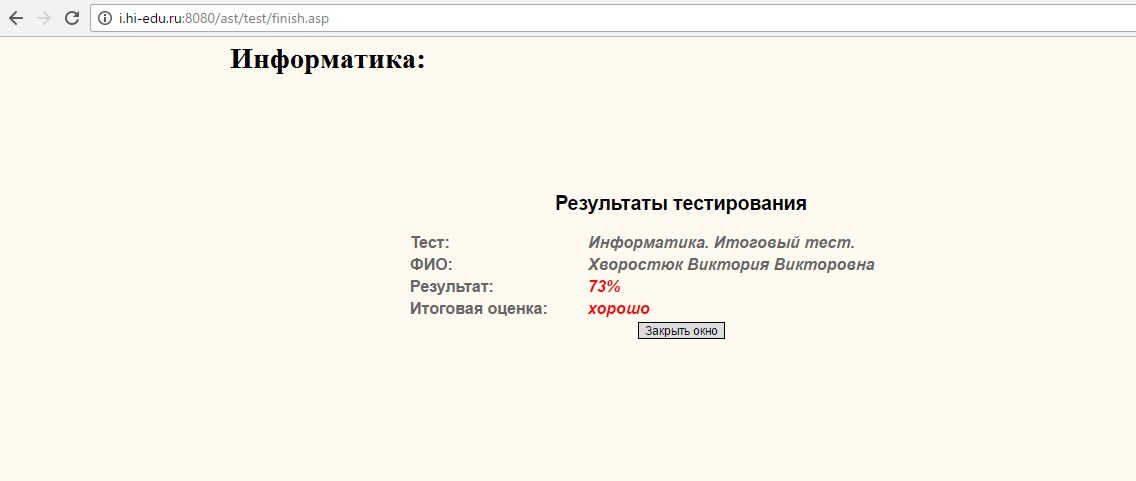Click the "Информатика:" page heading

click(327, 60)
